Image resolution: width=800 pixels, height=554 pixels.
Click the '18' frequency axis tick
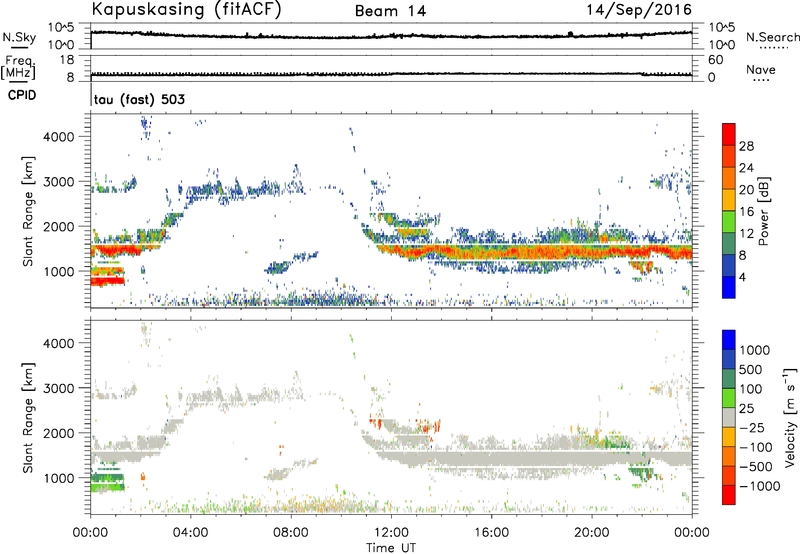[x=67, y=60]
